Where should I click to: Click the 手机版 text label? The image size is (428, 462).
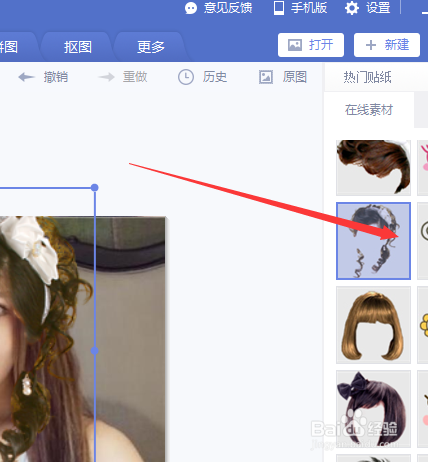tap(309, 8)
